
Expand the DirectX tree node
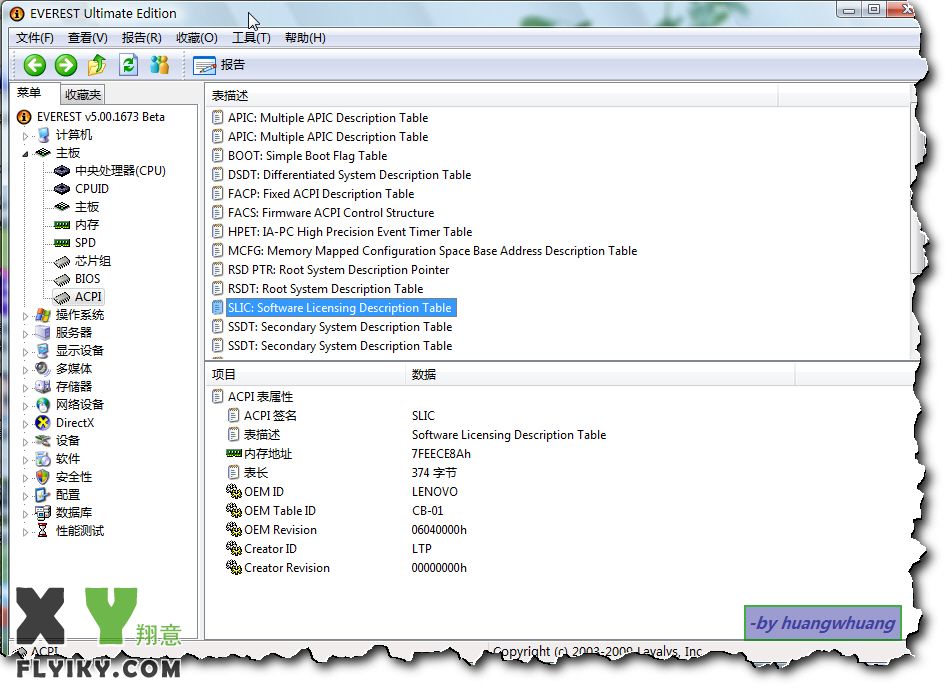[25, 424]
